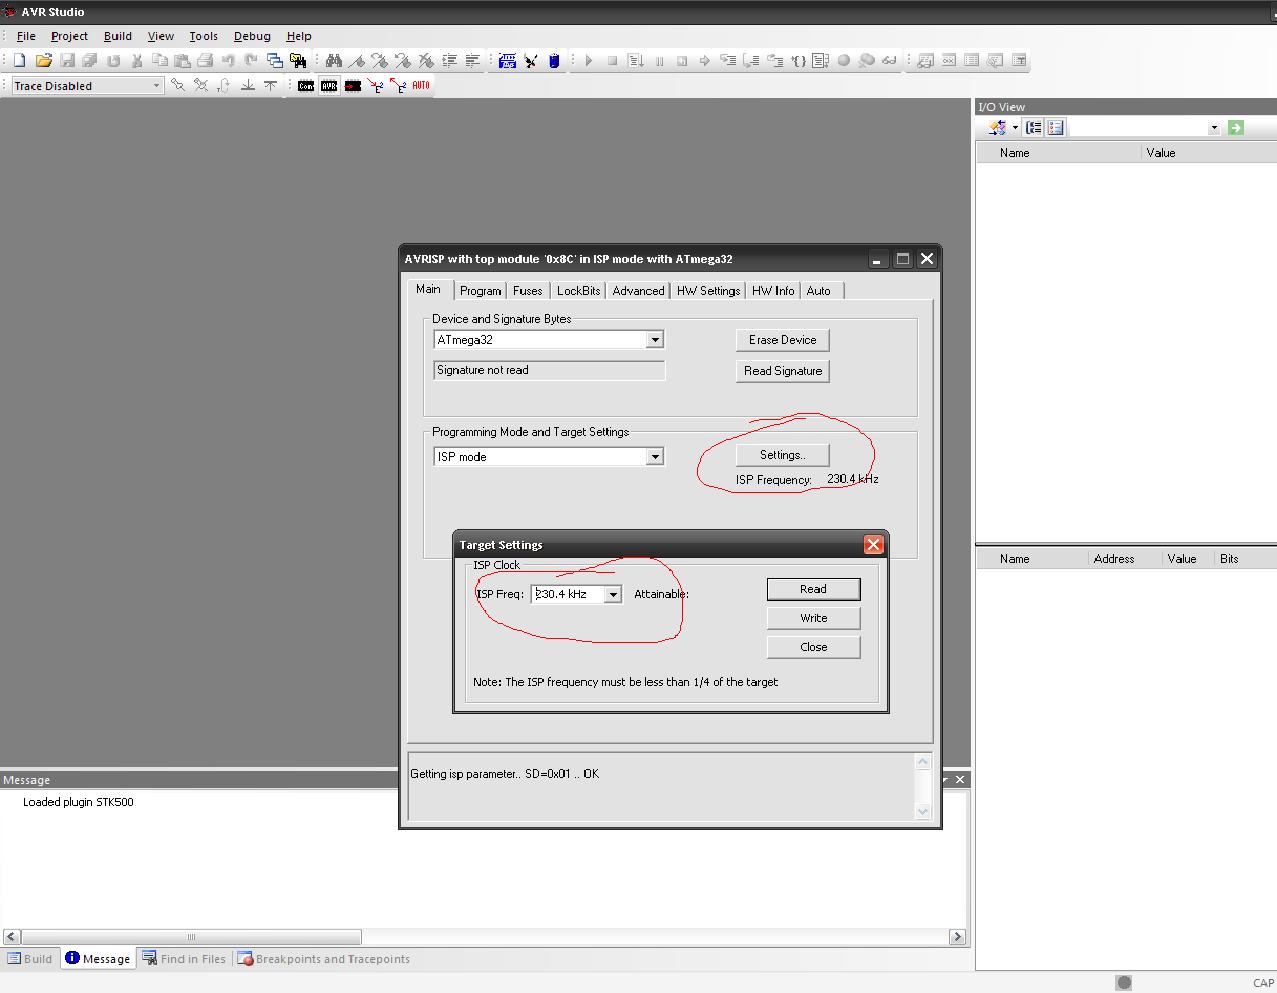Open the Tools menu
The width and height of the screenshot is (1277, 993).
pos(203,36)
